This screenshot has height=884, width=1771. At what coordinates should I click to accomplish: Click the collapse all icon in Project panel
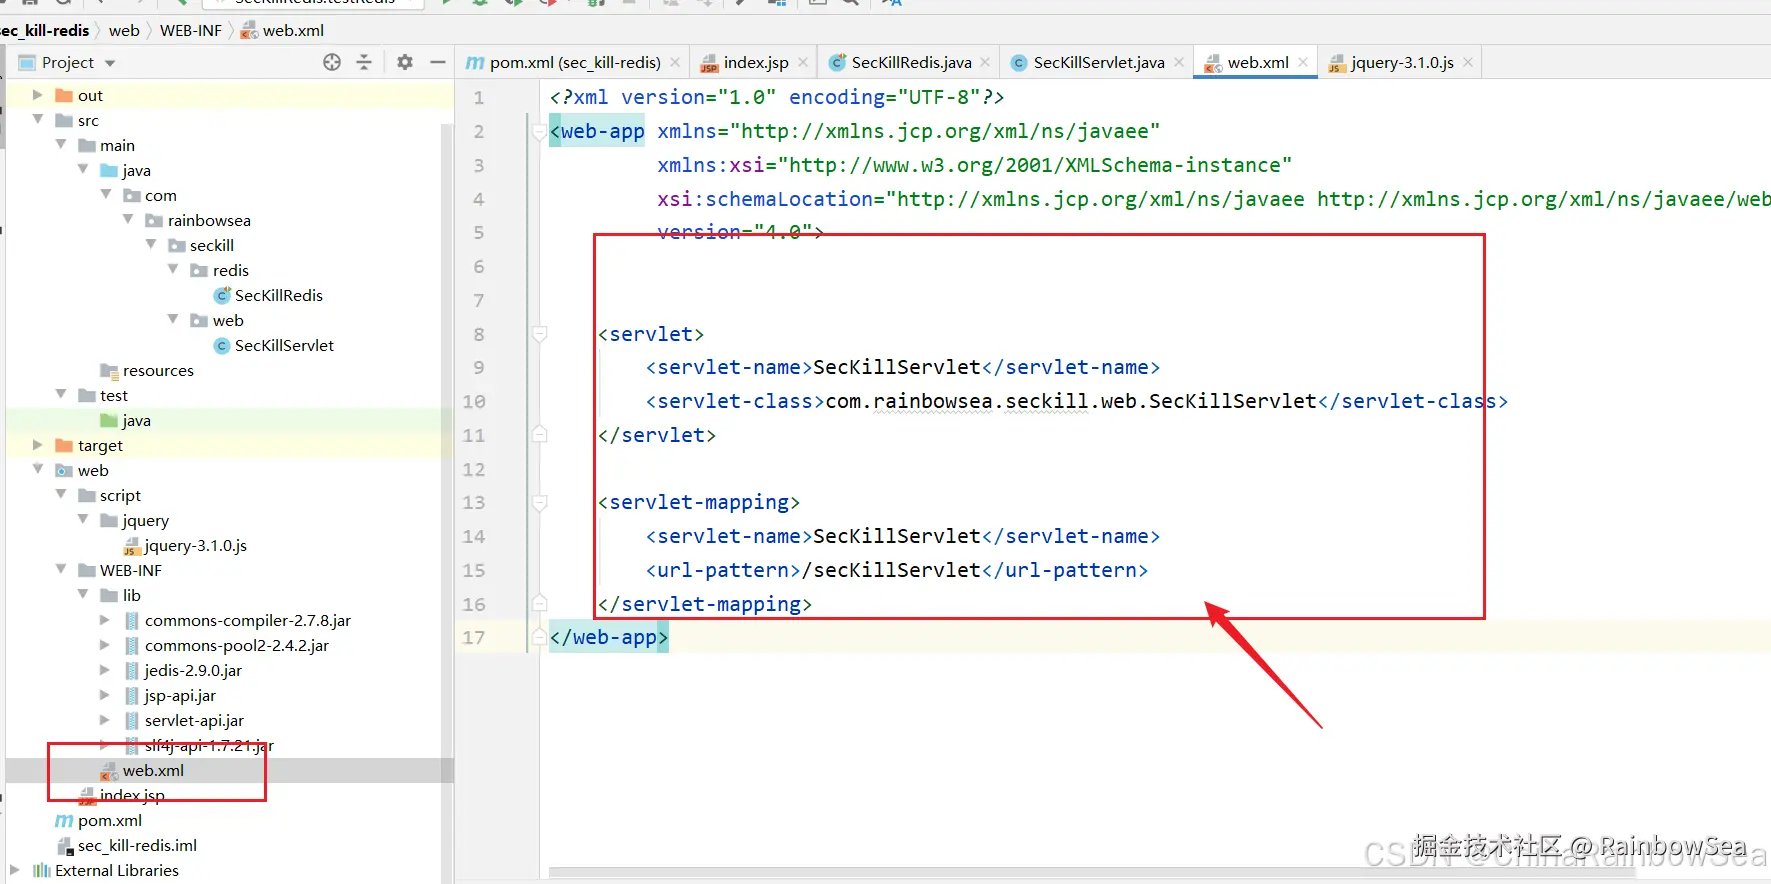(364, 62)
